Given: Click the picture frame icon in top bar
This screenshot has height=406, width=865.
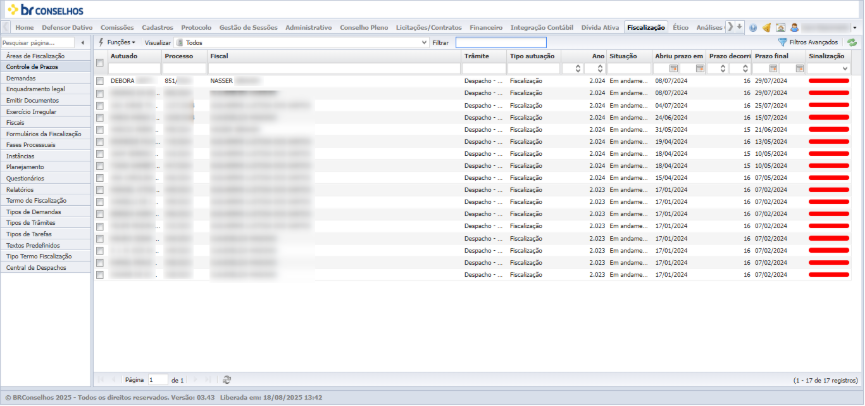Looking at the screenshot, I should (x=781, y=28).
